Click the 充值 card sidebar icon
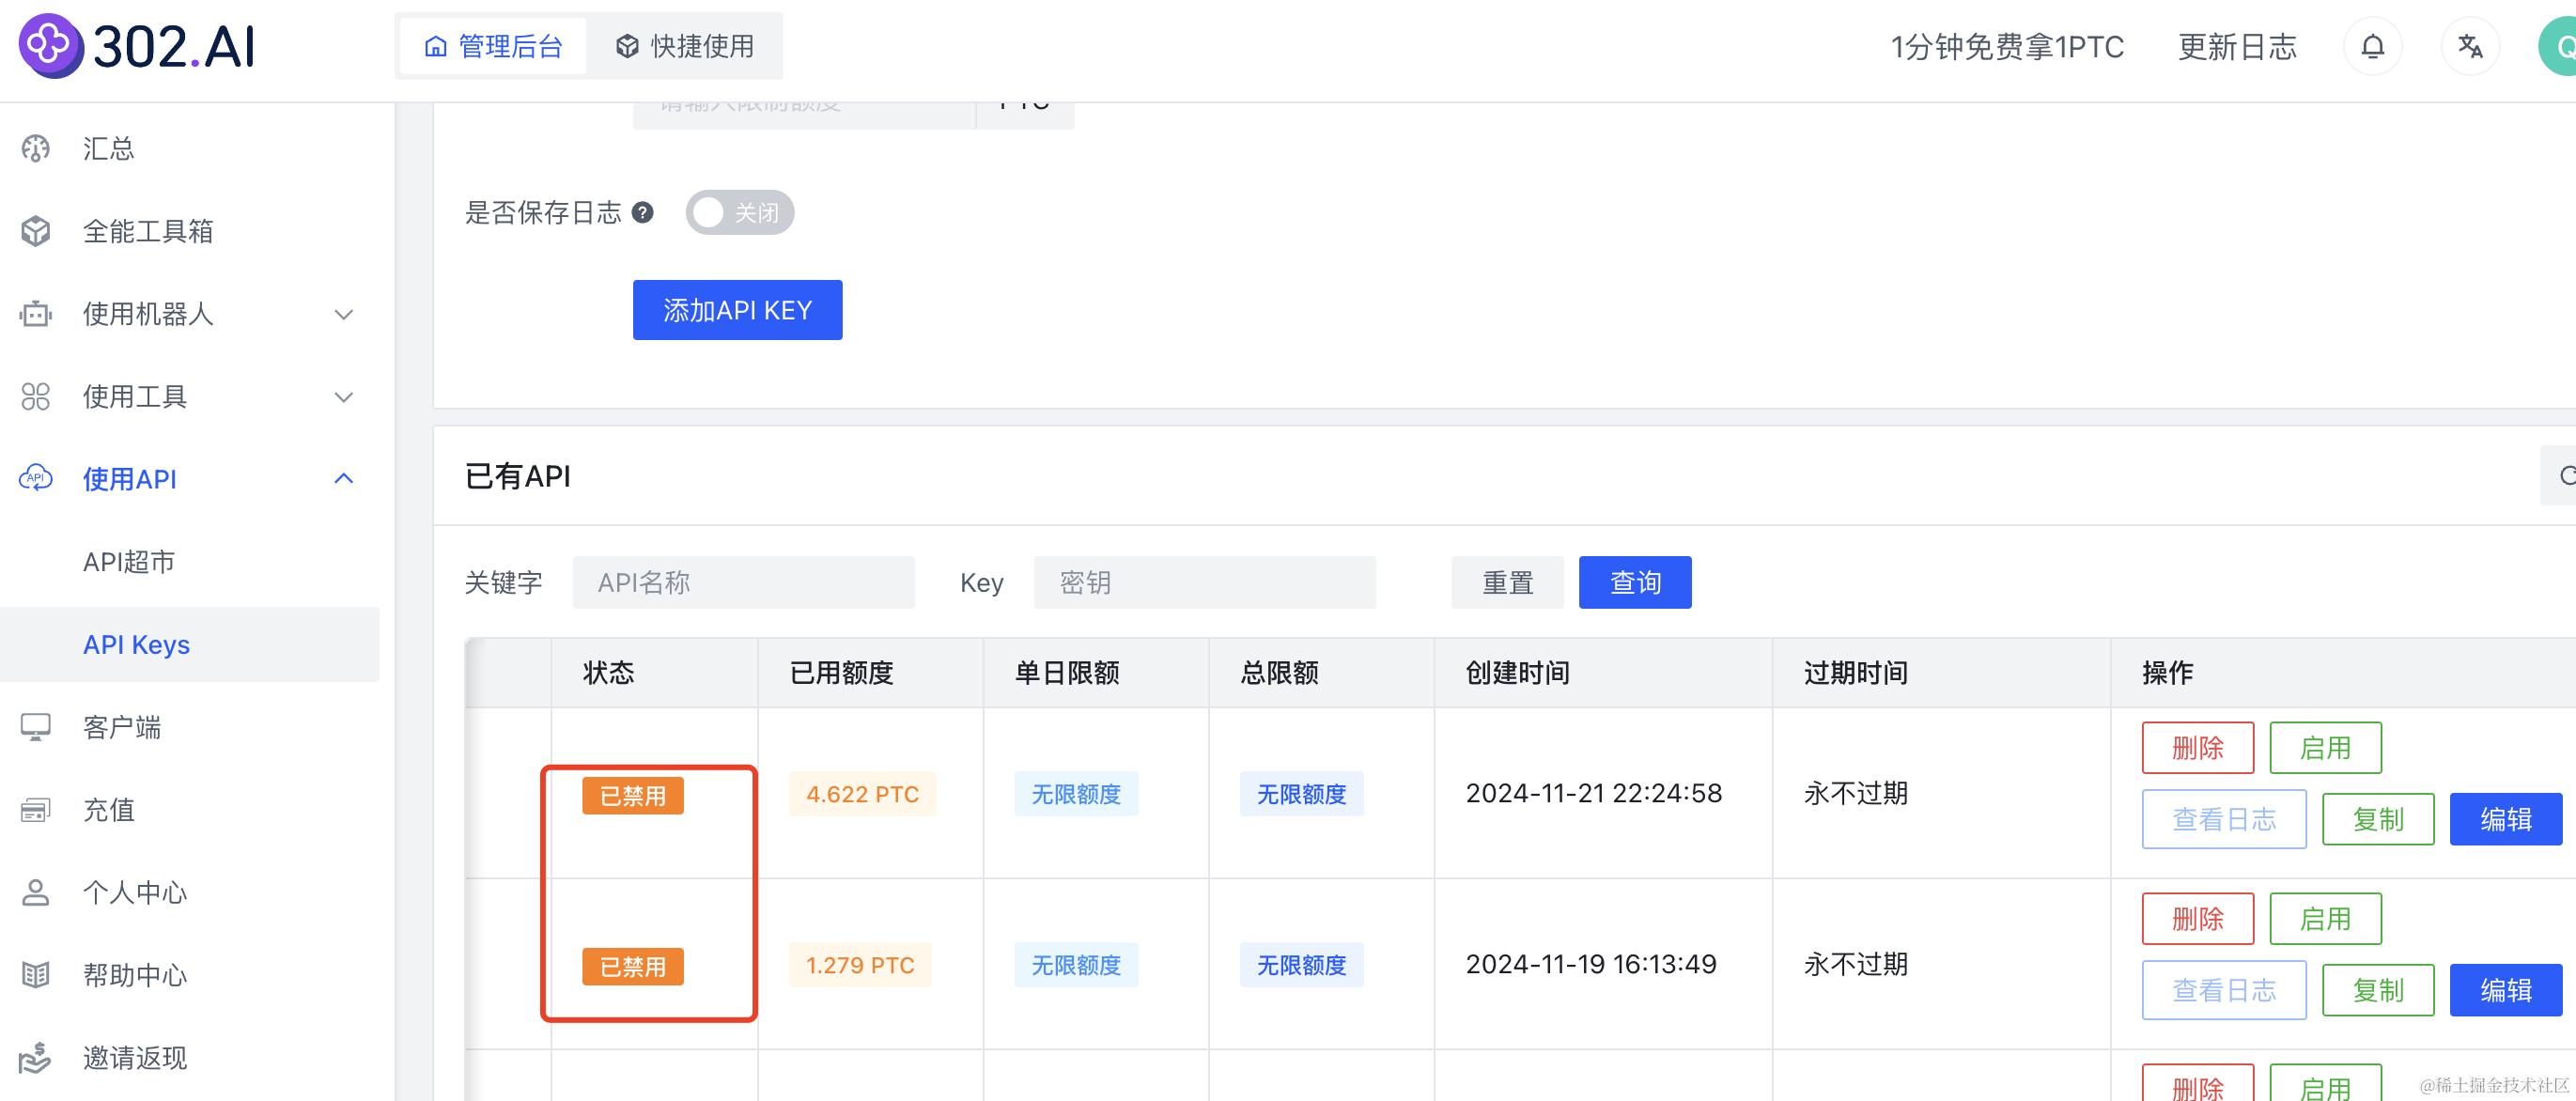This screenshot has width=2576, height=1101. tap(36, 810)
